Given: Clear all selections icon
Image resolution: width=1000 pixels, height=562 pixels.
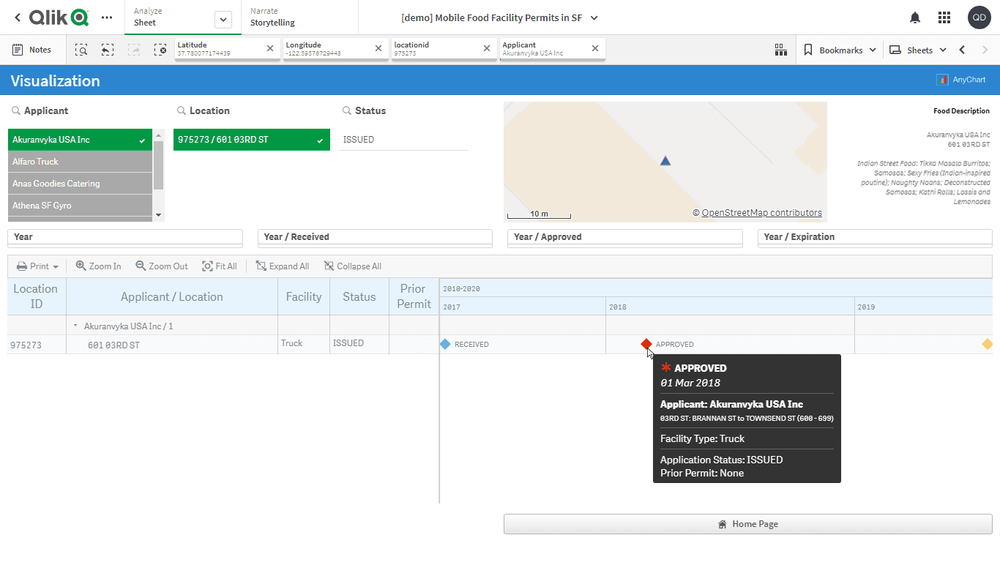Looking at the screenshot, I should [160, 50].
